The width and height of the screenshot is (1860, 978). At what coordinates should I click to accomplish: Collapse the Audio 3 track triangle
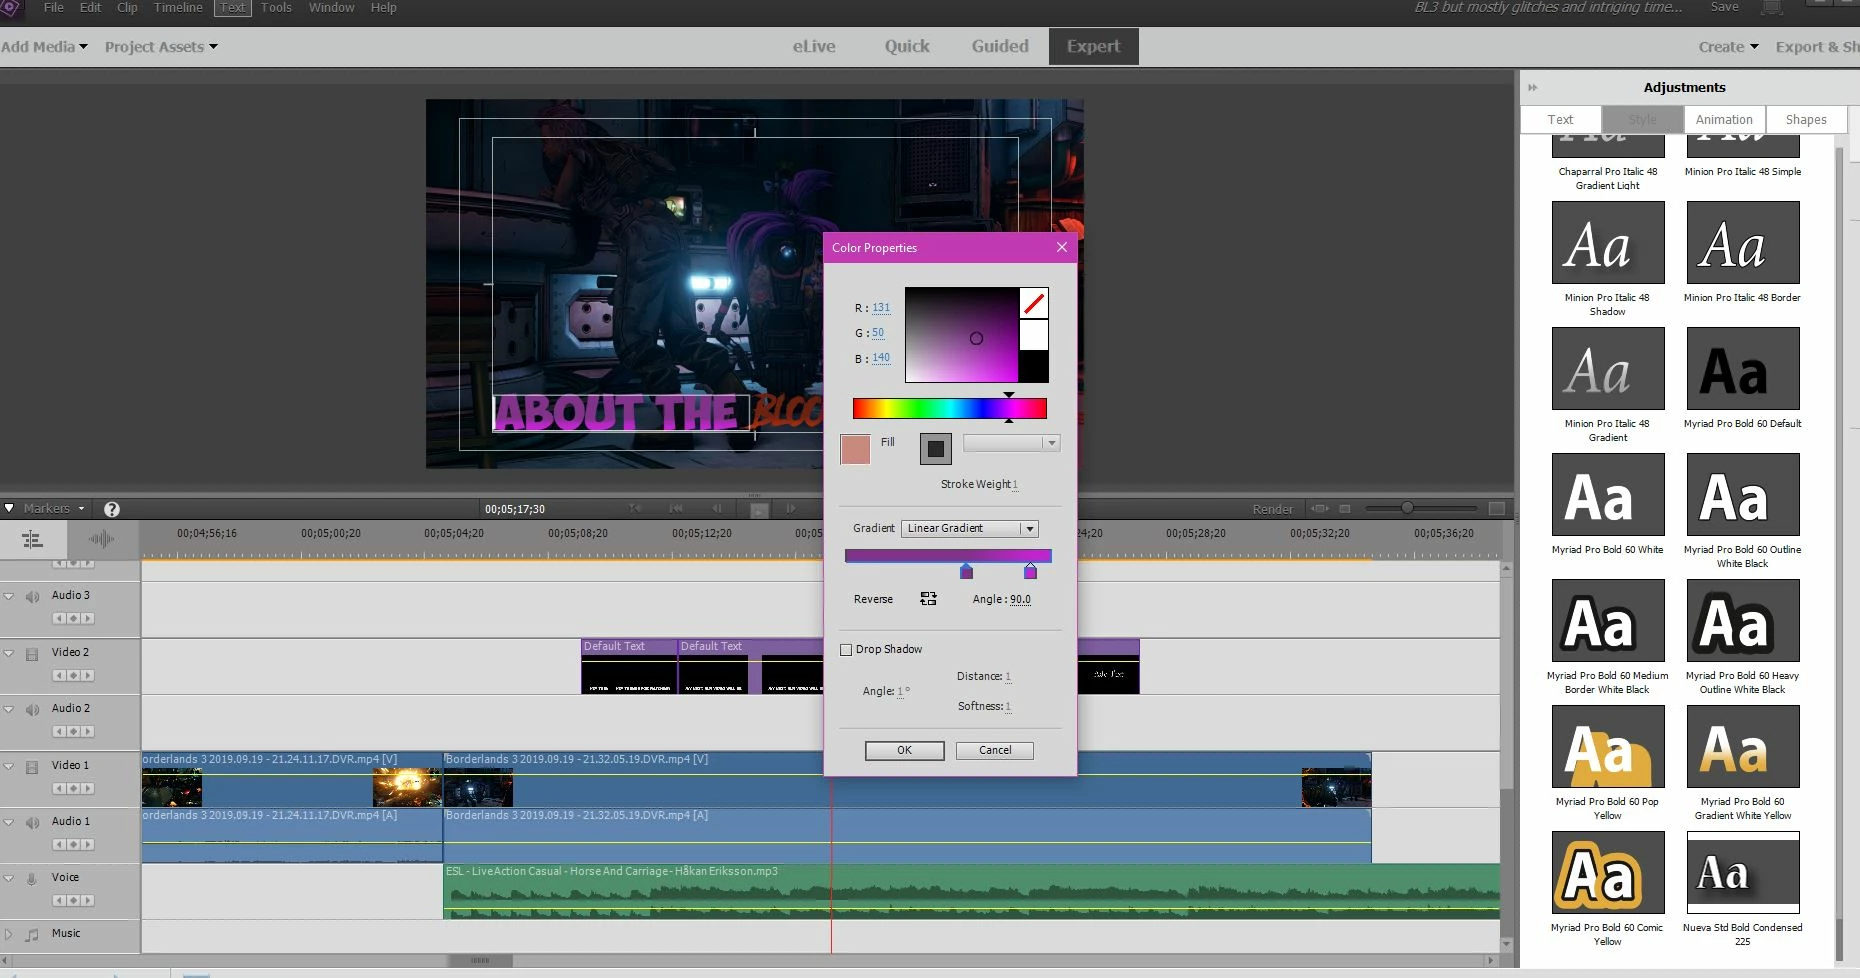(x=9, y=596)
